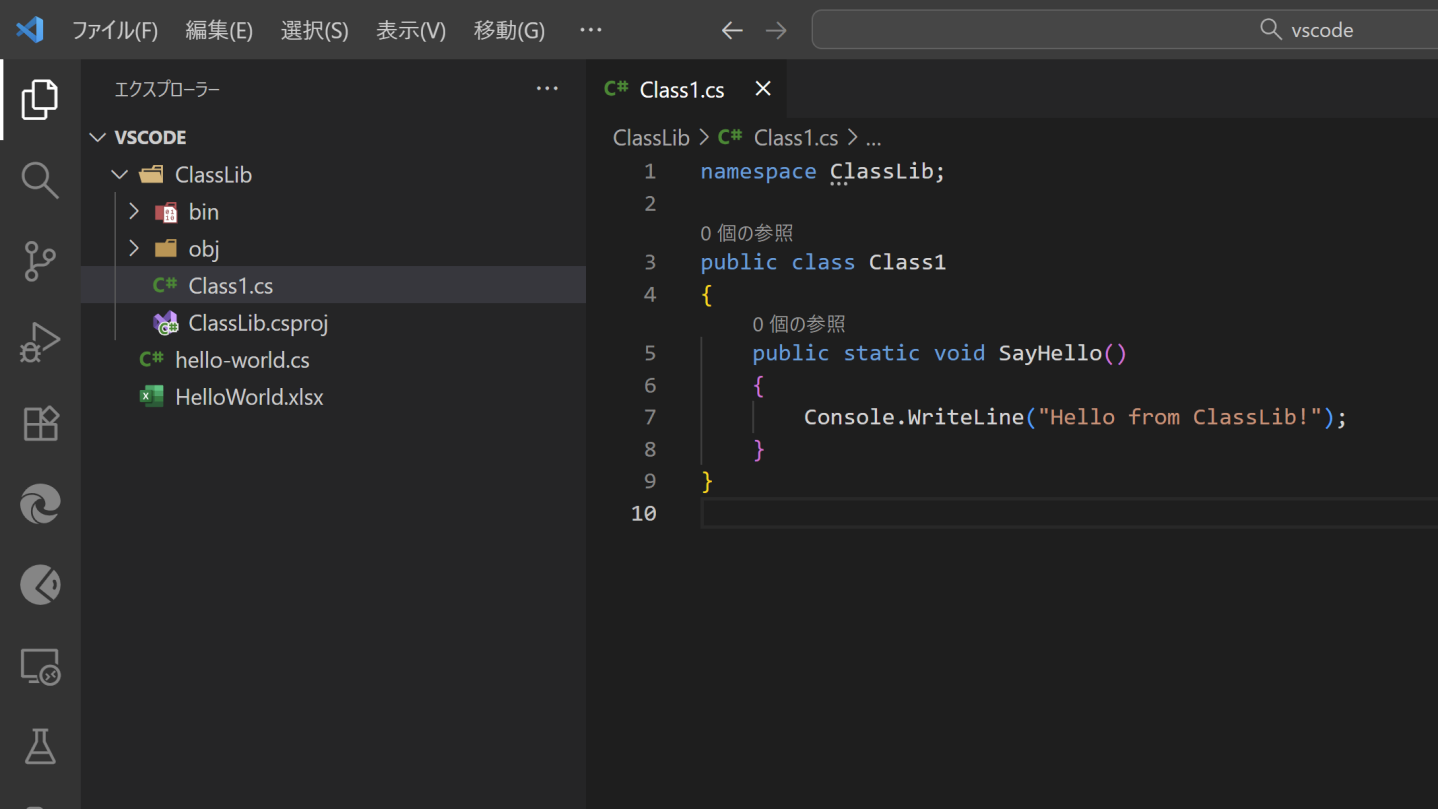The image size is (1438, 809).
Task: Close the Class1.cs editor tab
Action: (763, 89)
